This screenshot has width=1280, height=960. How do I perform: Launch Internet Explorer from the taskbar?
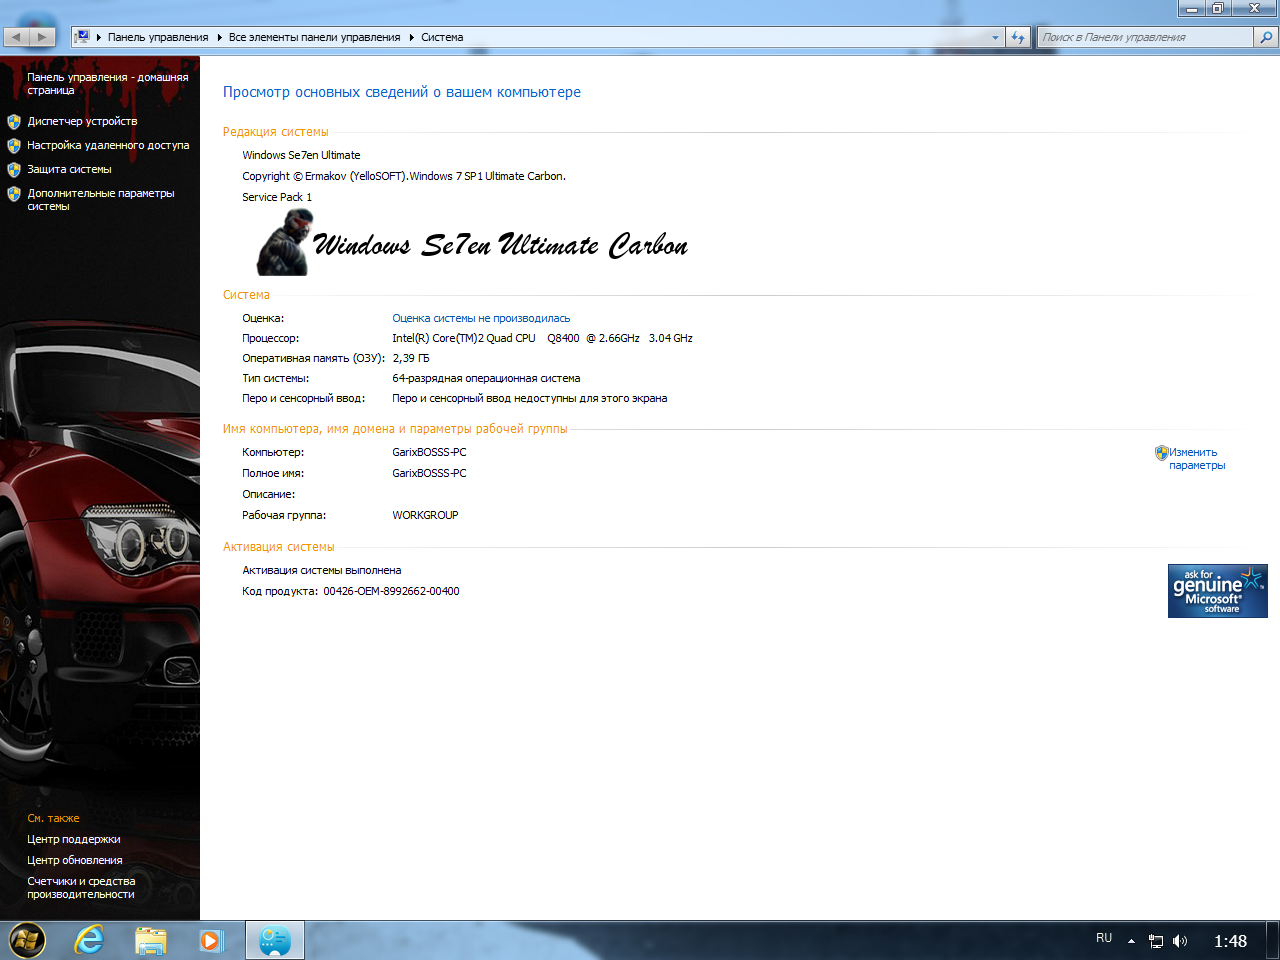tap(89, 940)
